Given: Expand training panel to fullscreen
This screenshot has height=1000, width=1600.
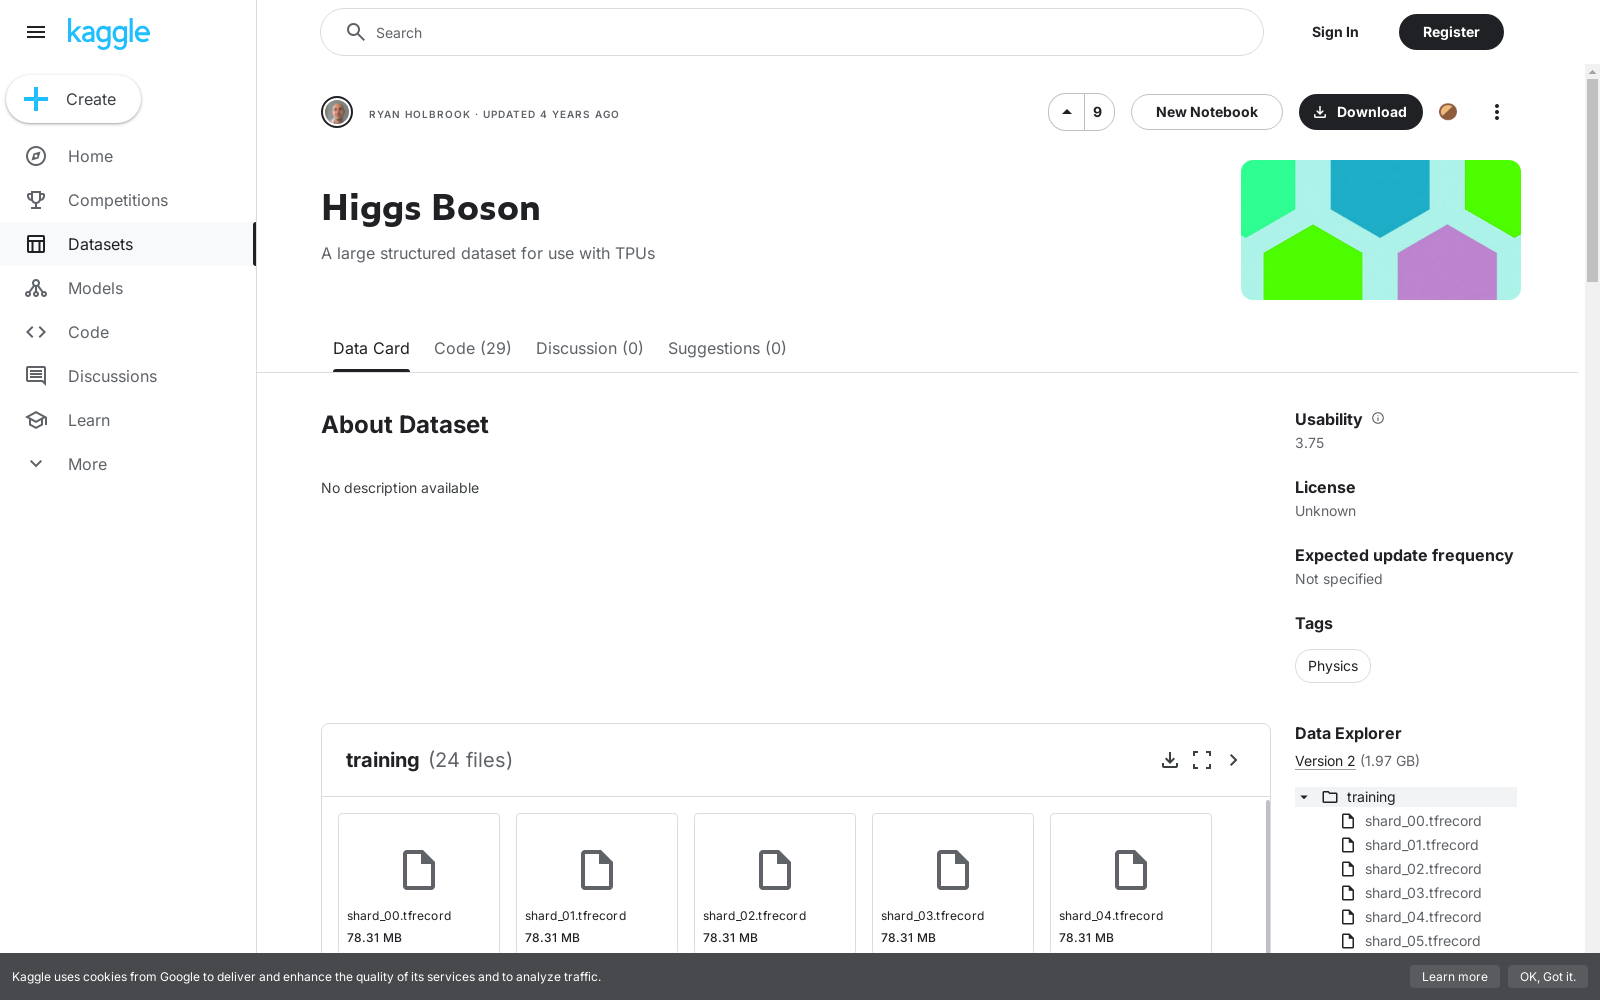Looking at the screenshot, I should coord(1202,760).
